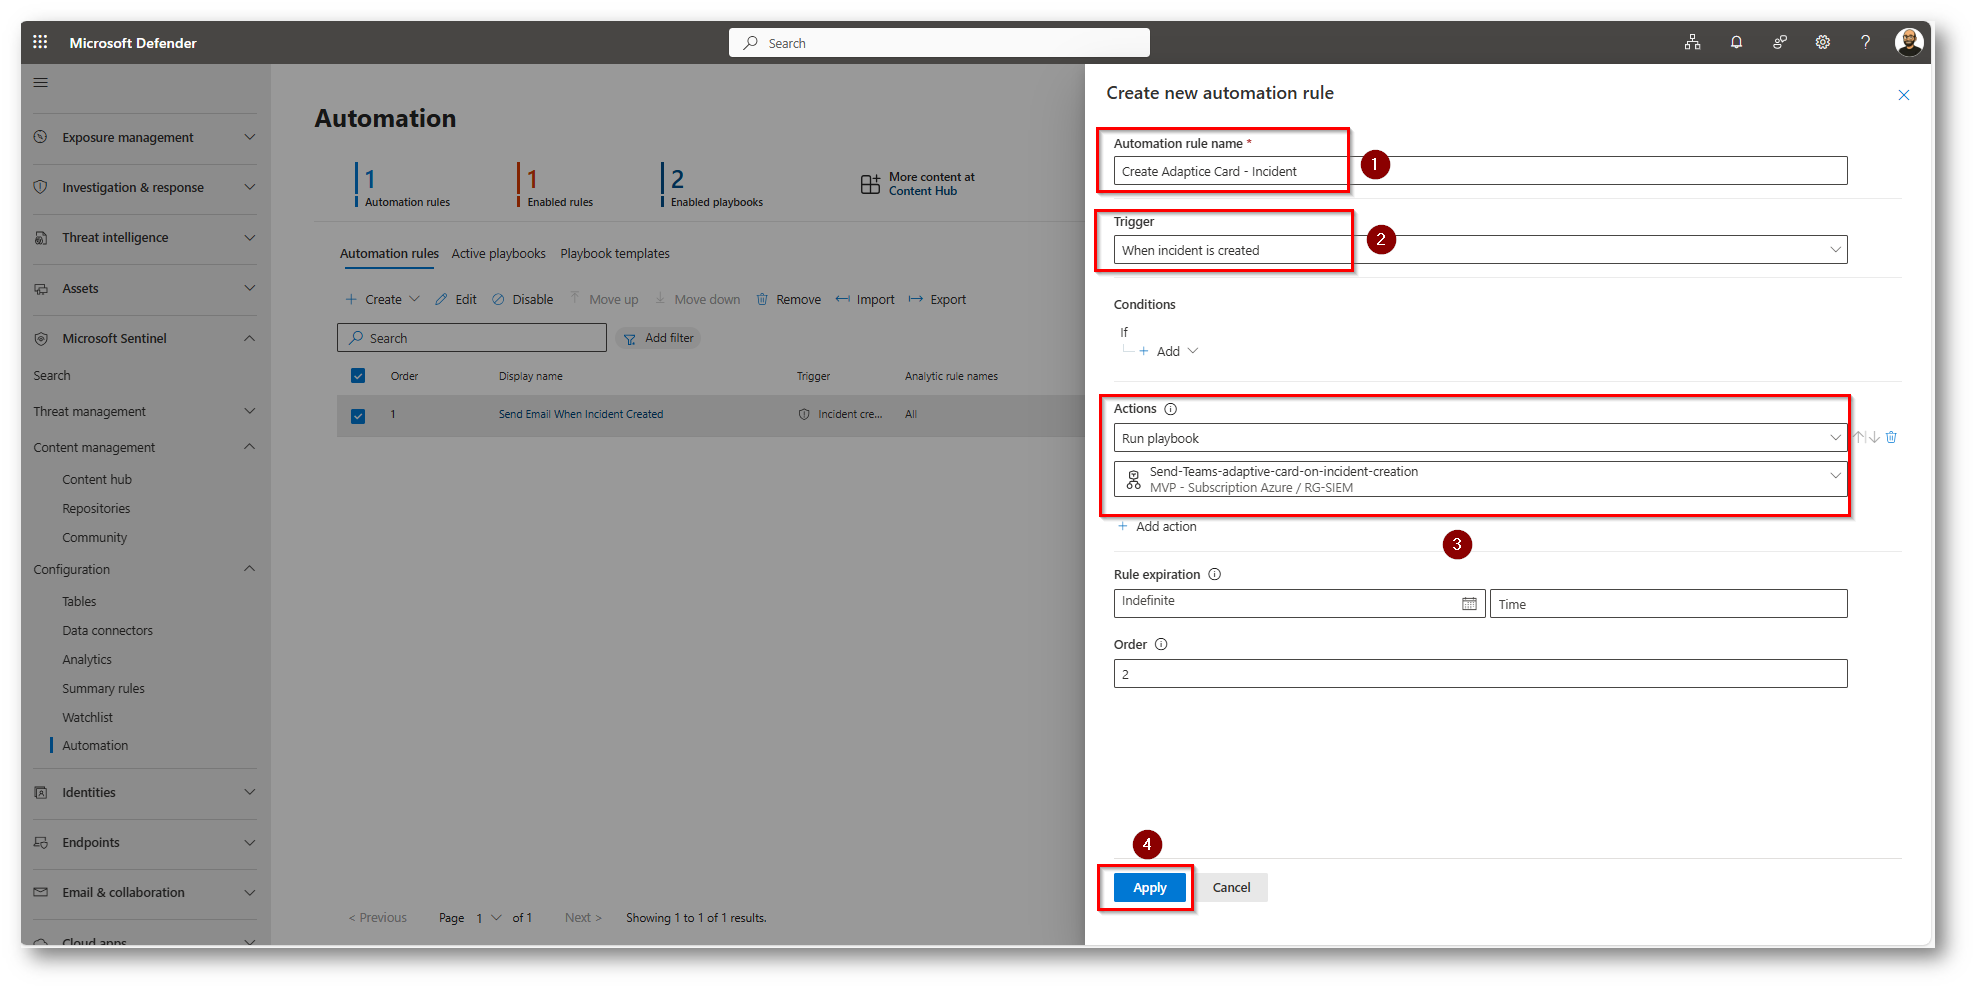Delete the action using trash icon

click(x=1891, y=437)
